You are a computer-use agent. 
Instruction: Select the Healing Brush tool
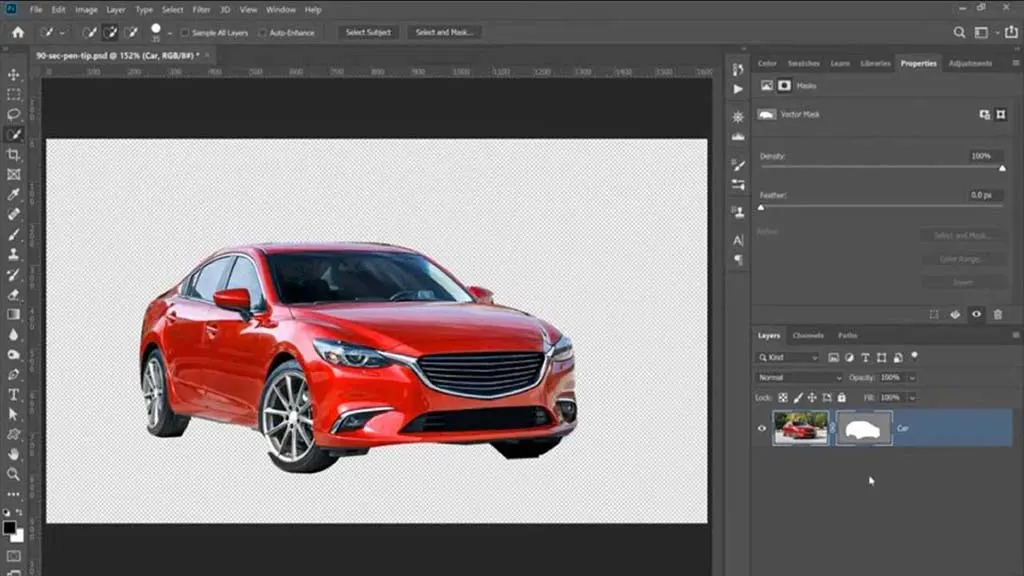click(x=13, y=214)
